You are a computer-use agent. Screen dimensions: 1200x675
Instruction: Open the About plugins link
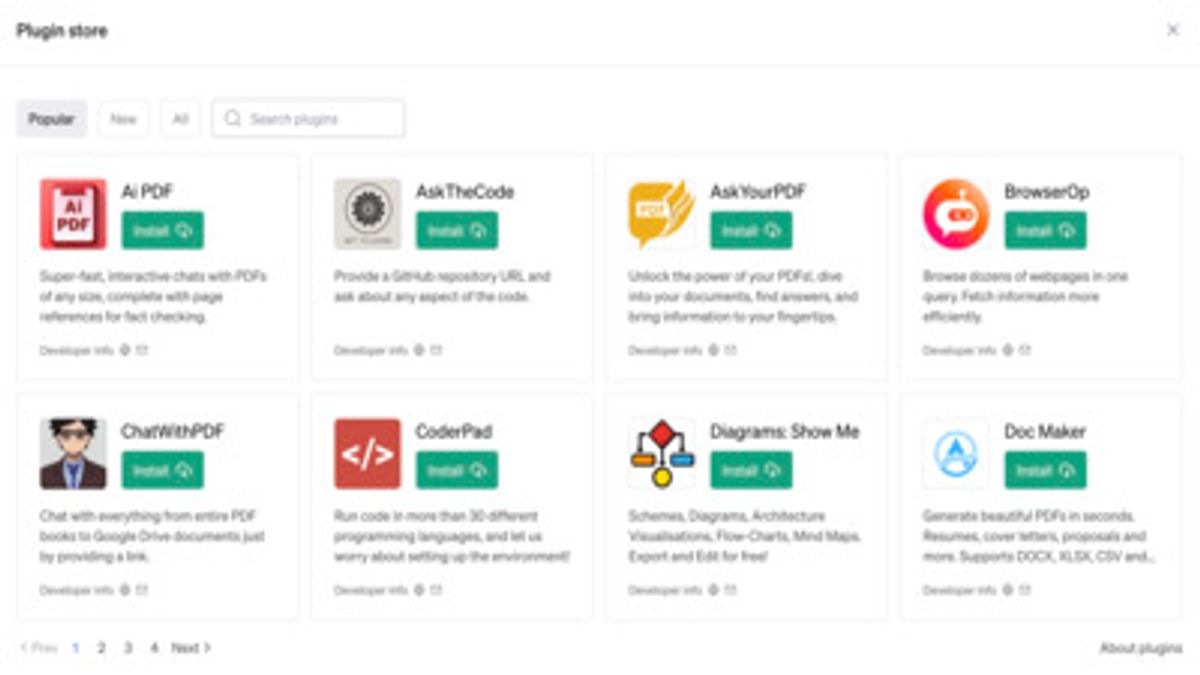[x=1140, y=648]
